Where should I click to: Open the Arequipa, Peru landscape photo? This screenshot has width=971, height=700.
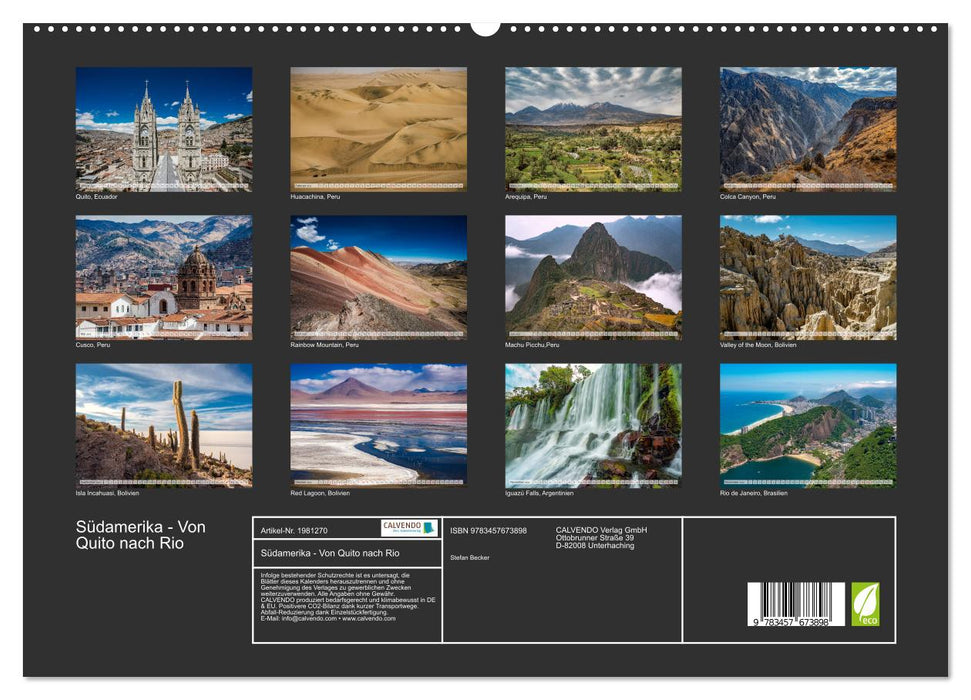point(593,129)
